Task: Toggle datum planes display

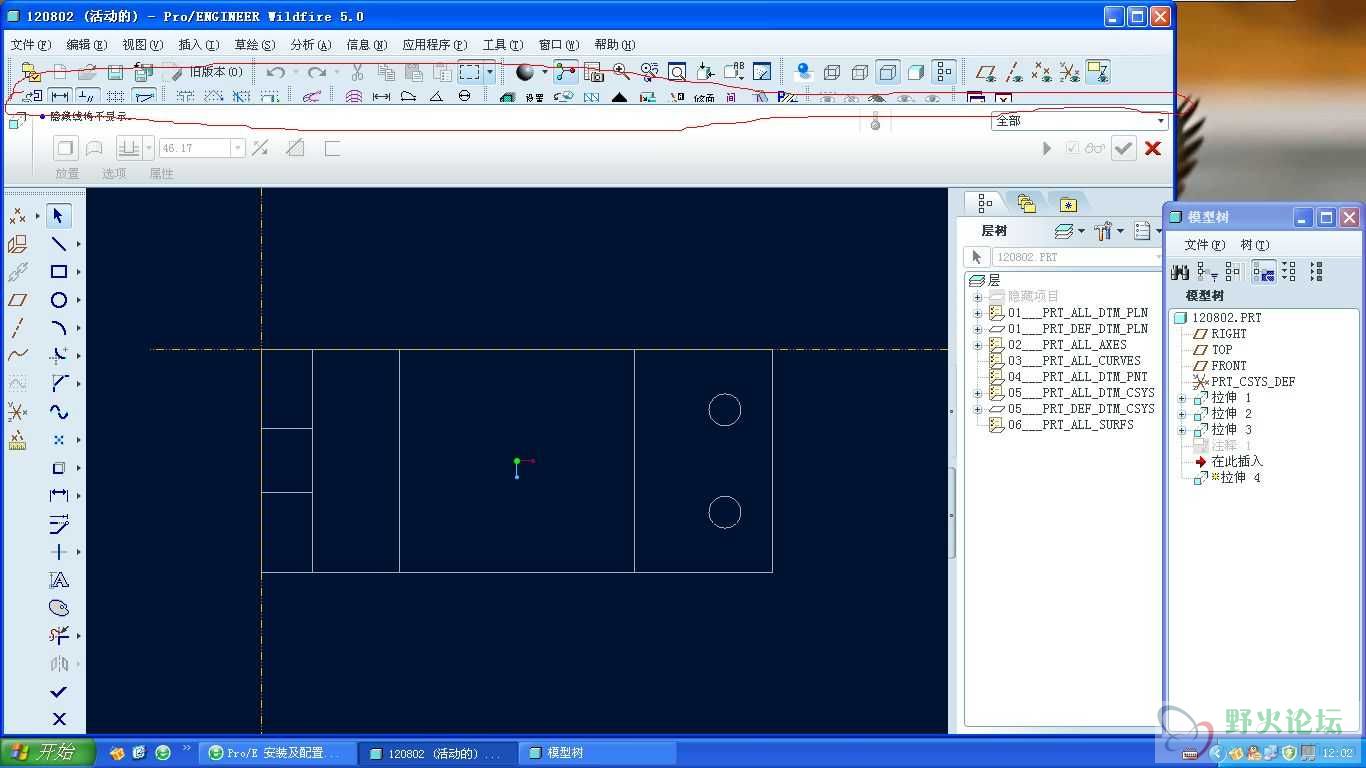Action: (x=986, y=72)
